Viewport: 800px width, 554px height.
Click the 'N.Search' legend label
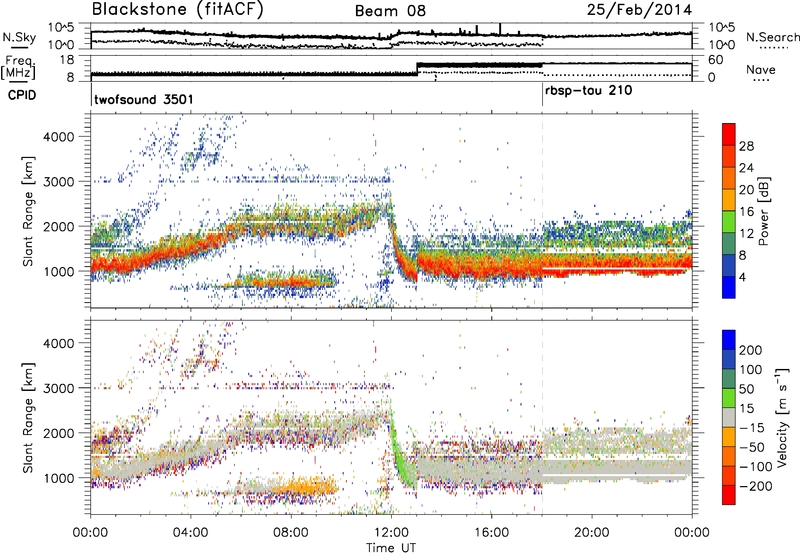point(773,37)
